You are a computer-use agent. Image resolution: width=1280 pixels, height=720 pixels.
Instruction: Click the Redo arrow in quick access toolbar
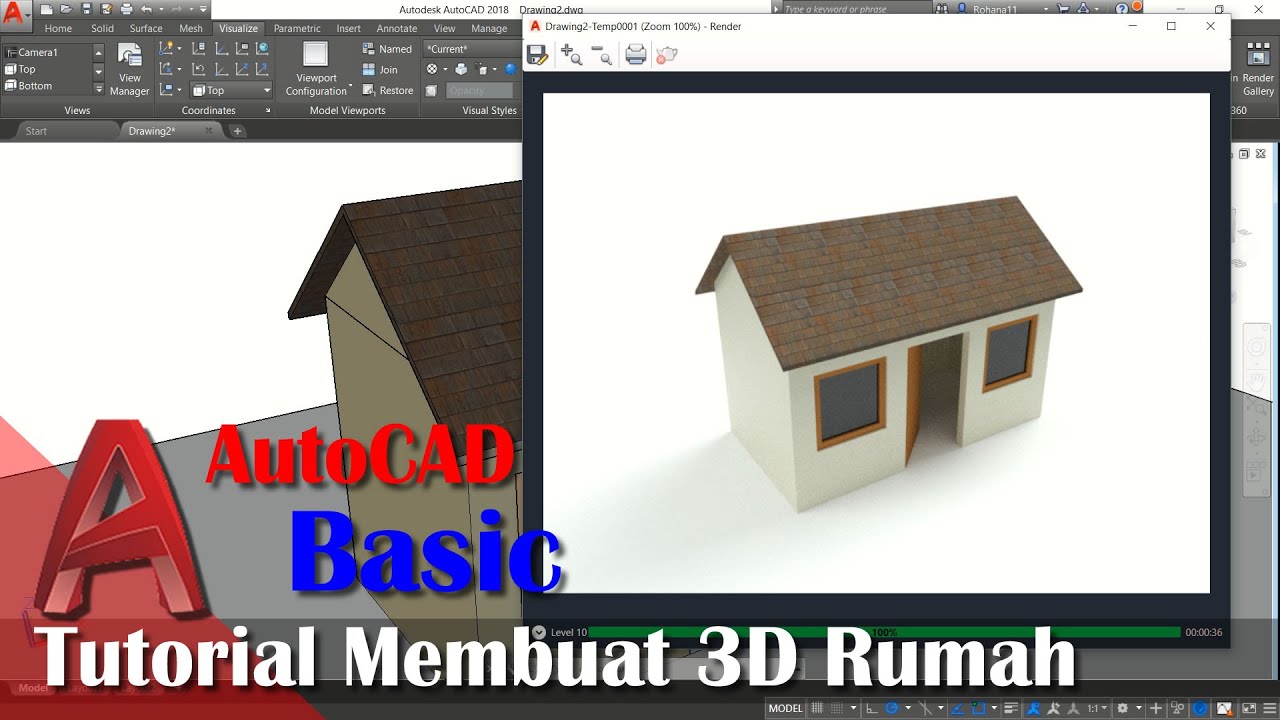coord(177,9)
